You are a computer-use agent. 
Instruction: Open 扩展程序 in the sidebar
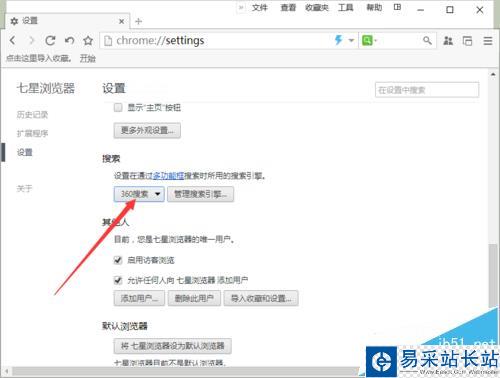pos(32,134)
